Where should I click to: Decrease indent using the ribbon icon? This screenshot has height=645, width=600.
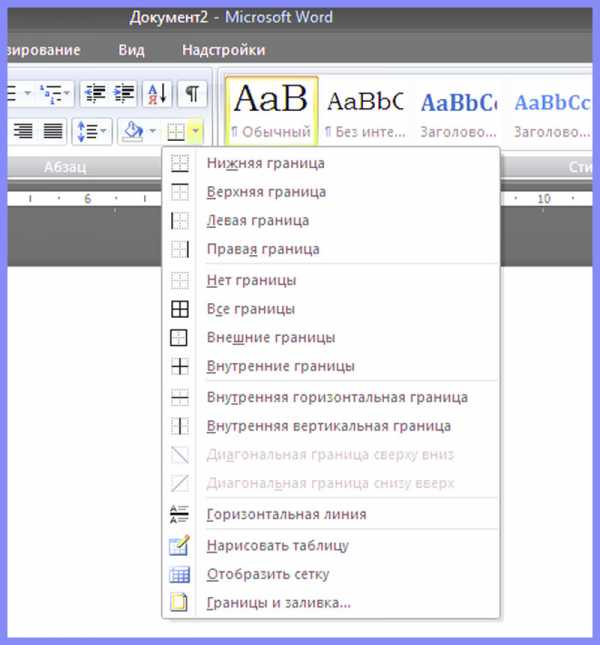click(x=96, y=94)
